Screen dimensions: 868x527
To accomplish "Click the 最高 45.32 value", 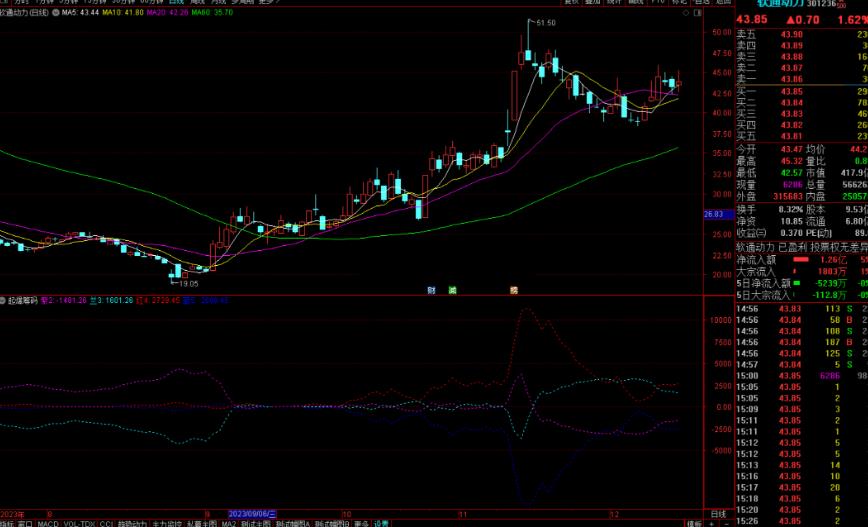I will 792,161.
